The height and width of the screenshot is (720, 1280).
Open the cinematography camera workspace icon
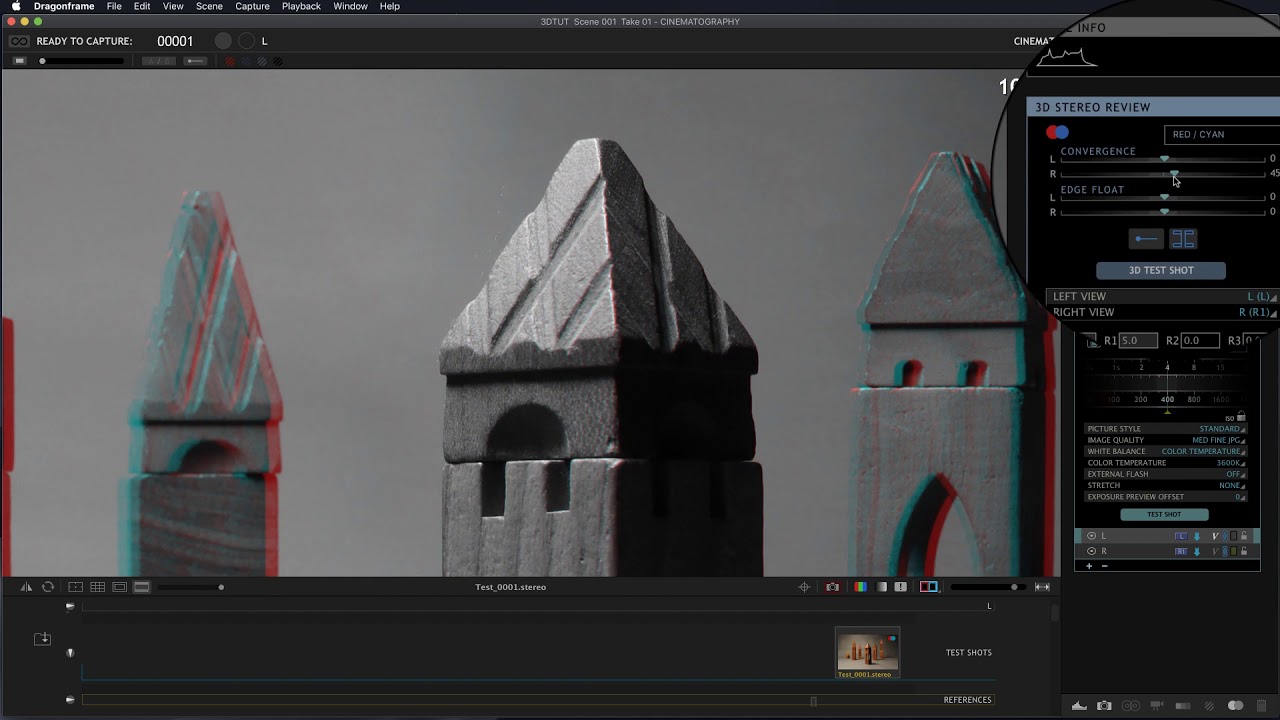point(1104,706)
